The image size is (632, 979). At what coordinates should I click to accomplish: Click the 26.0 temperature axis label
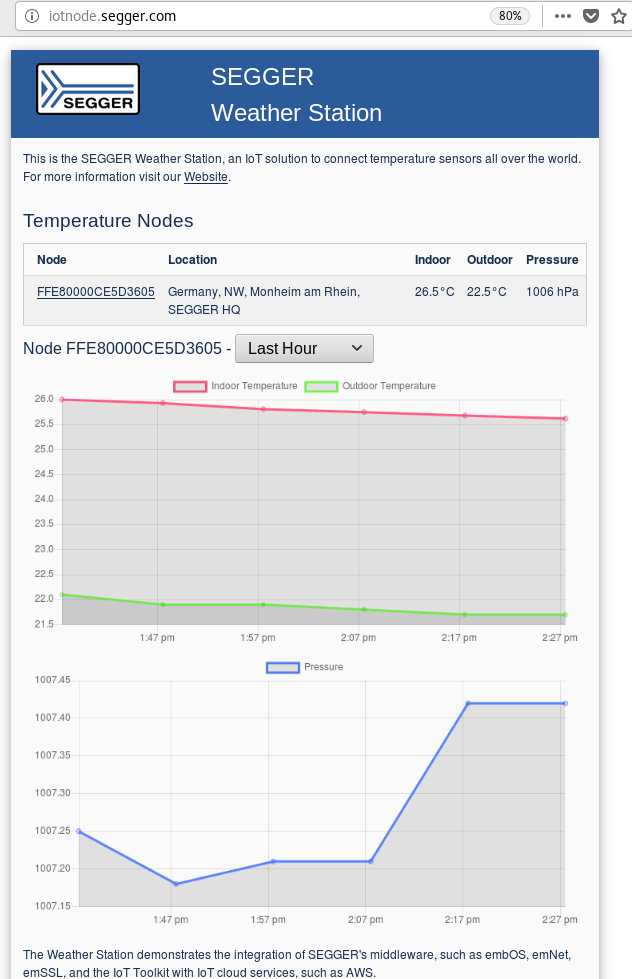tap(44, 399)
